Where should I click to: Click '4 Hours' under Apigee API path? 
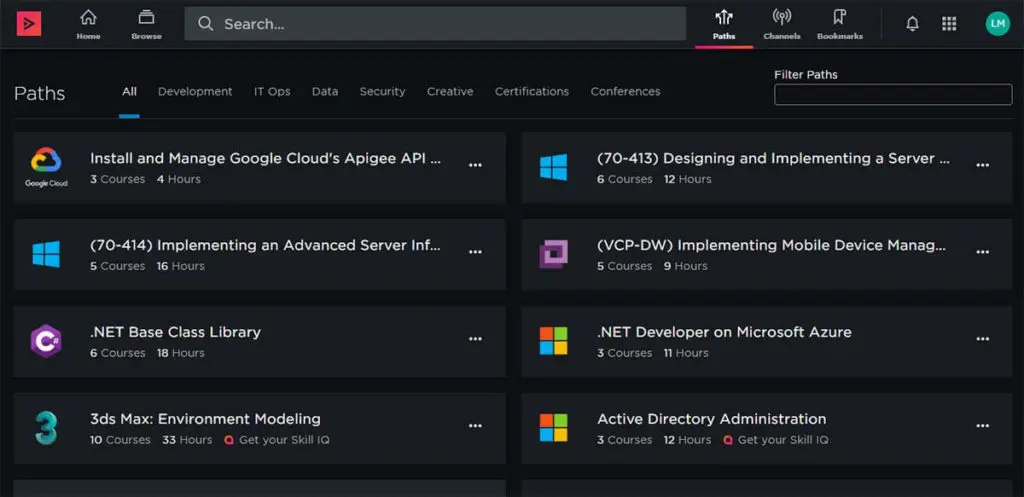click(x=178, y=180)
